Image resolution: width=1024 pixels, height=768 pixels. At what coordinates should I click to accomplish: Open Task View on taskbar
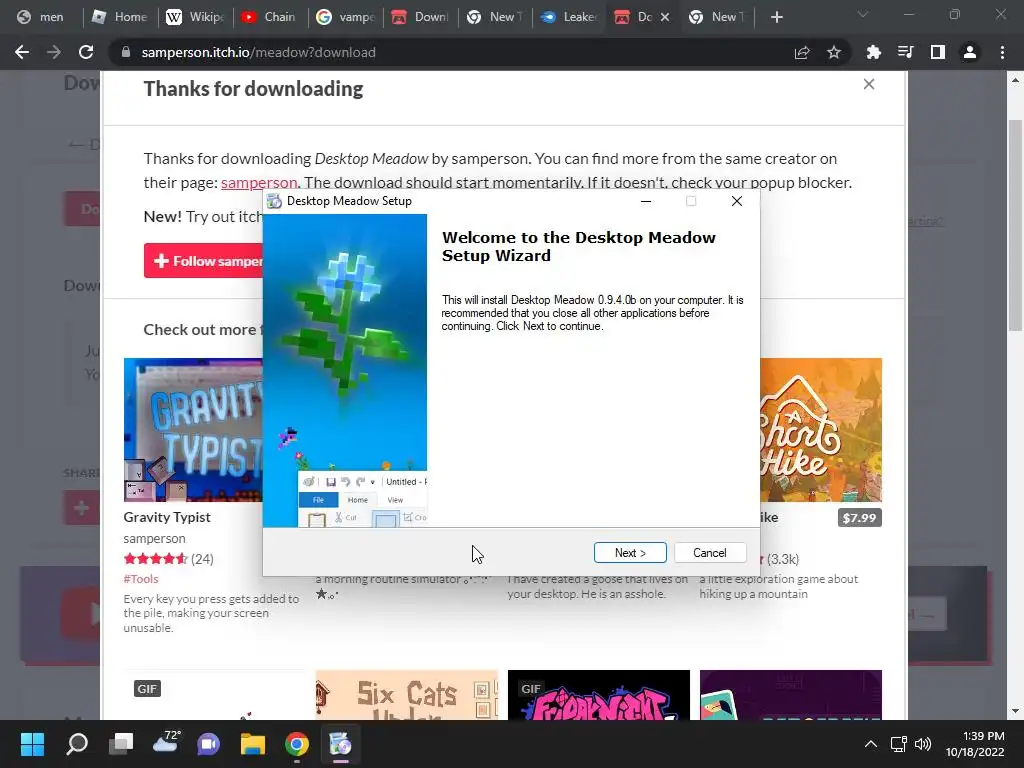click(121, 744)
